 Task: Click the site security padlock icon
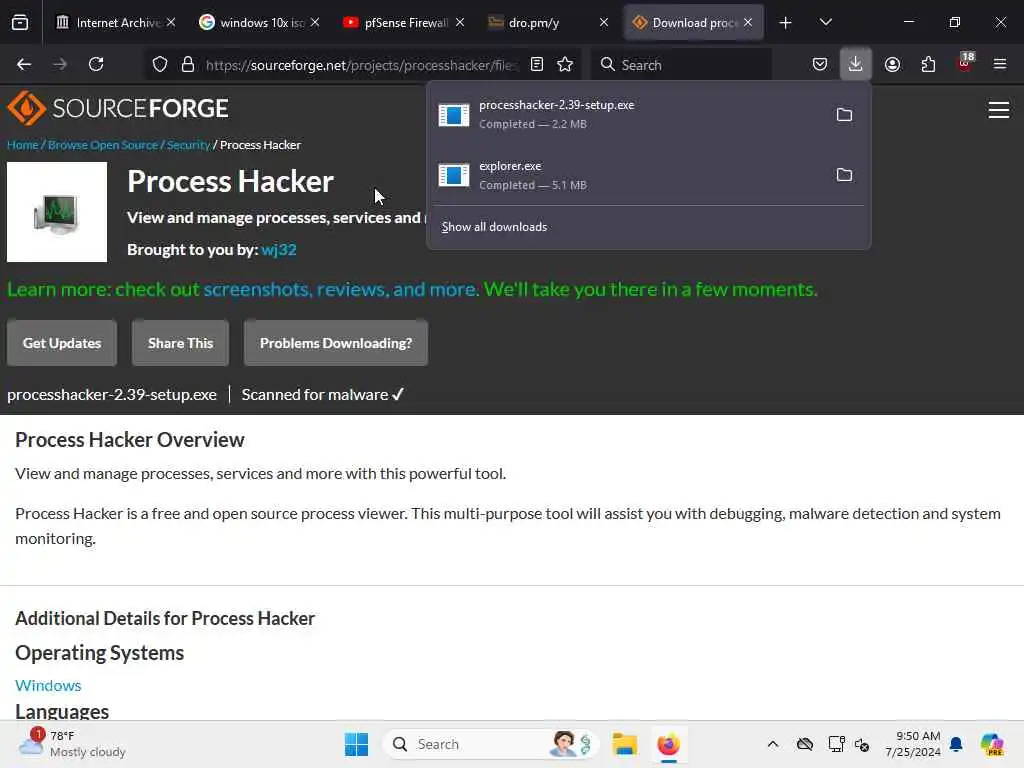(188, 64)
